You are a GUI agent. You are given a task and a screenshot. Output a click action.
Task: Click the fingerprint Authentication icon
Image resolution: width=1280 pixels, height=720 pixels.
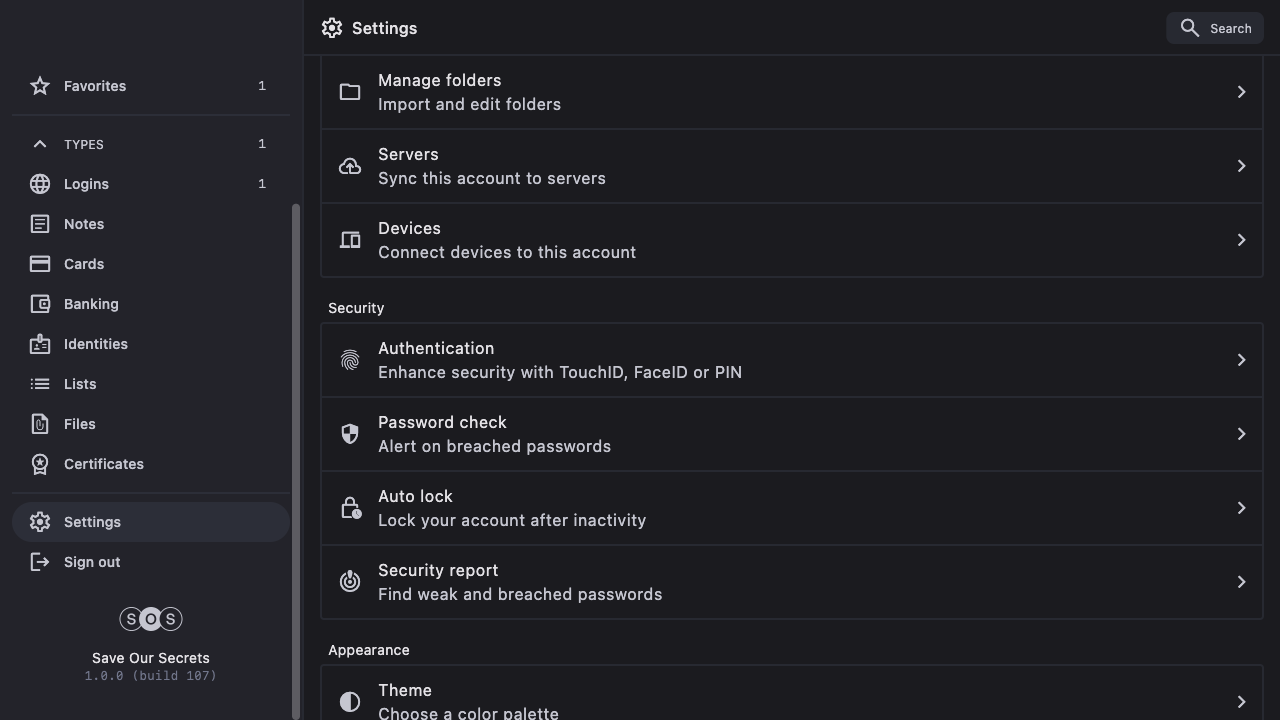pyautogui.click(x=350, y=360)
